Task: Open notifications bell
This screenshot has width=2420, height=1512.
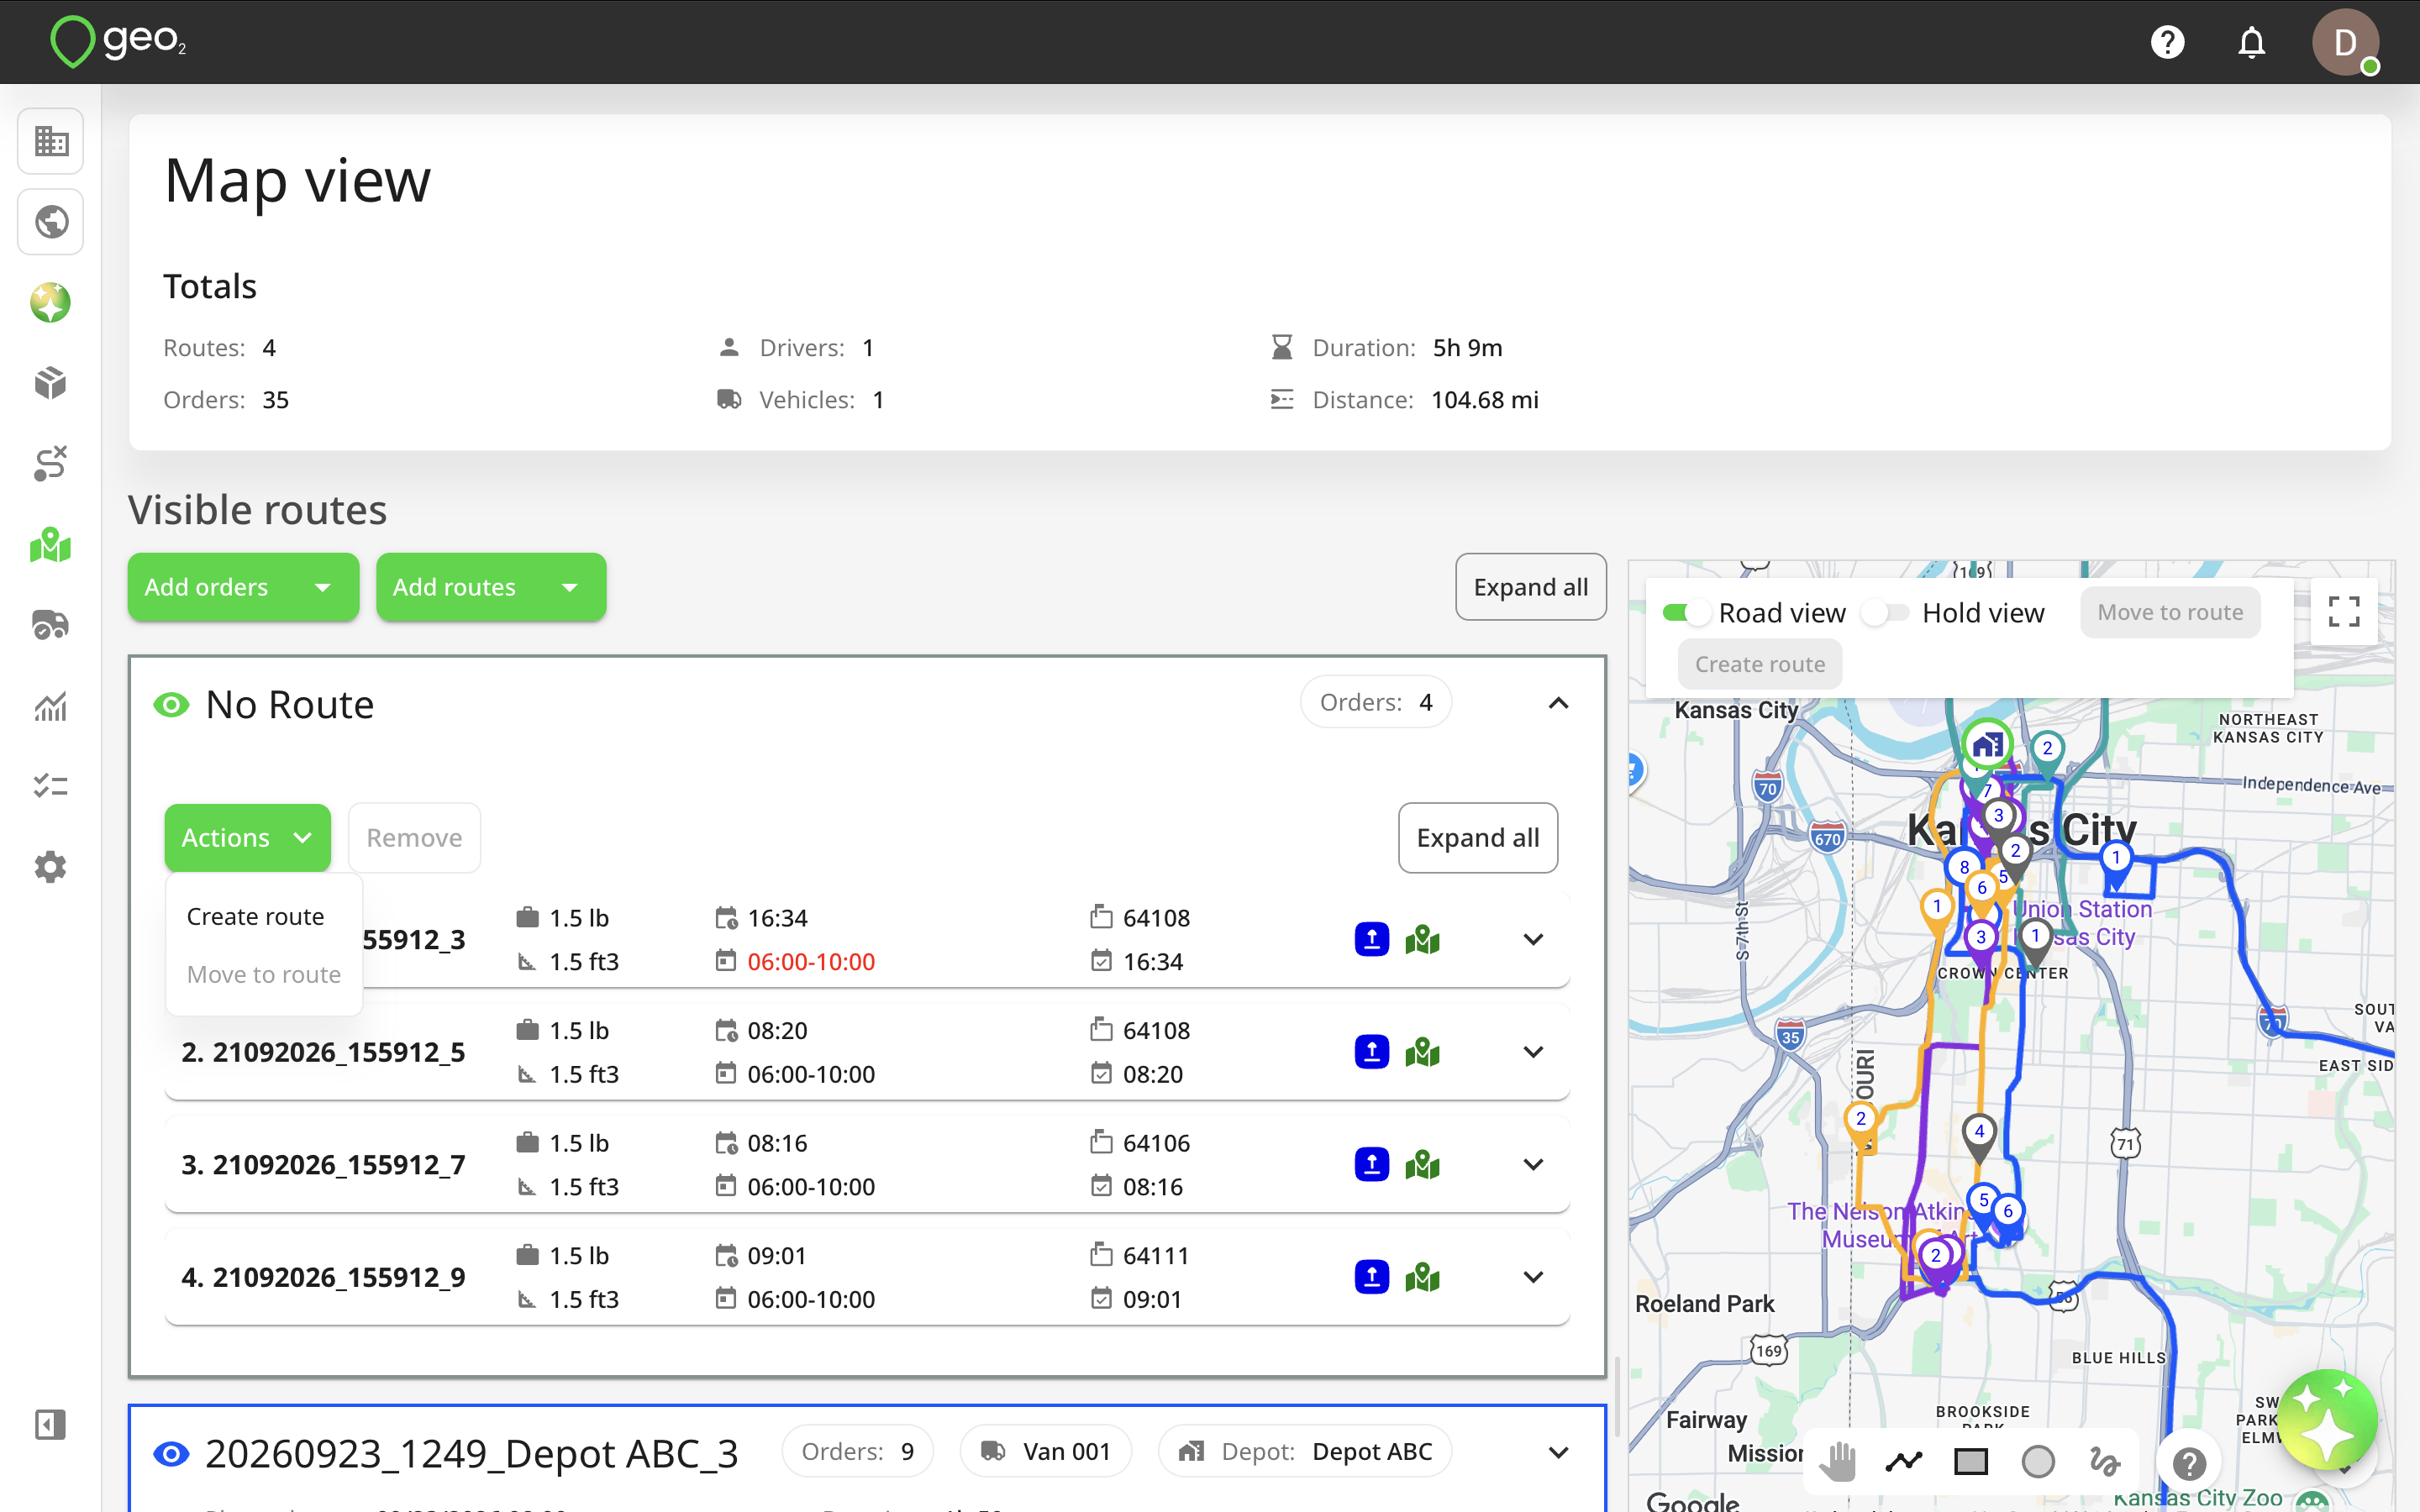Action: (2251, 42)
